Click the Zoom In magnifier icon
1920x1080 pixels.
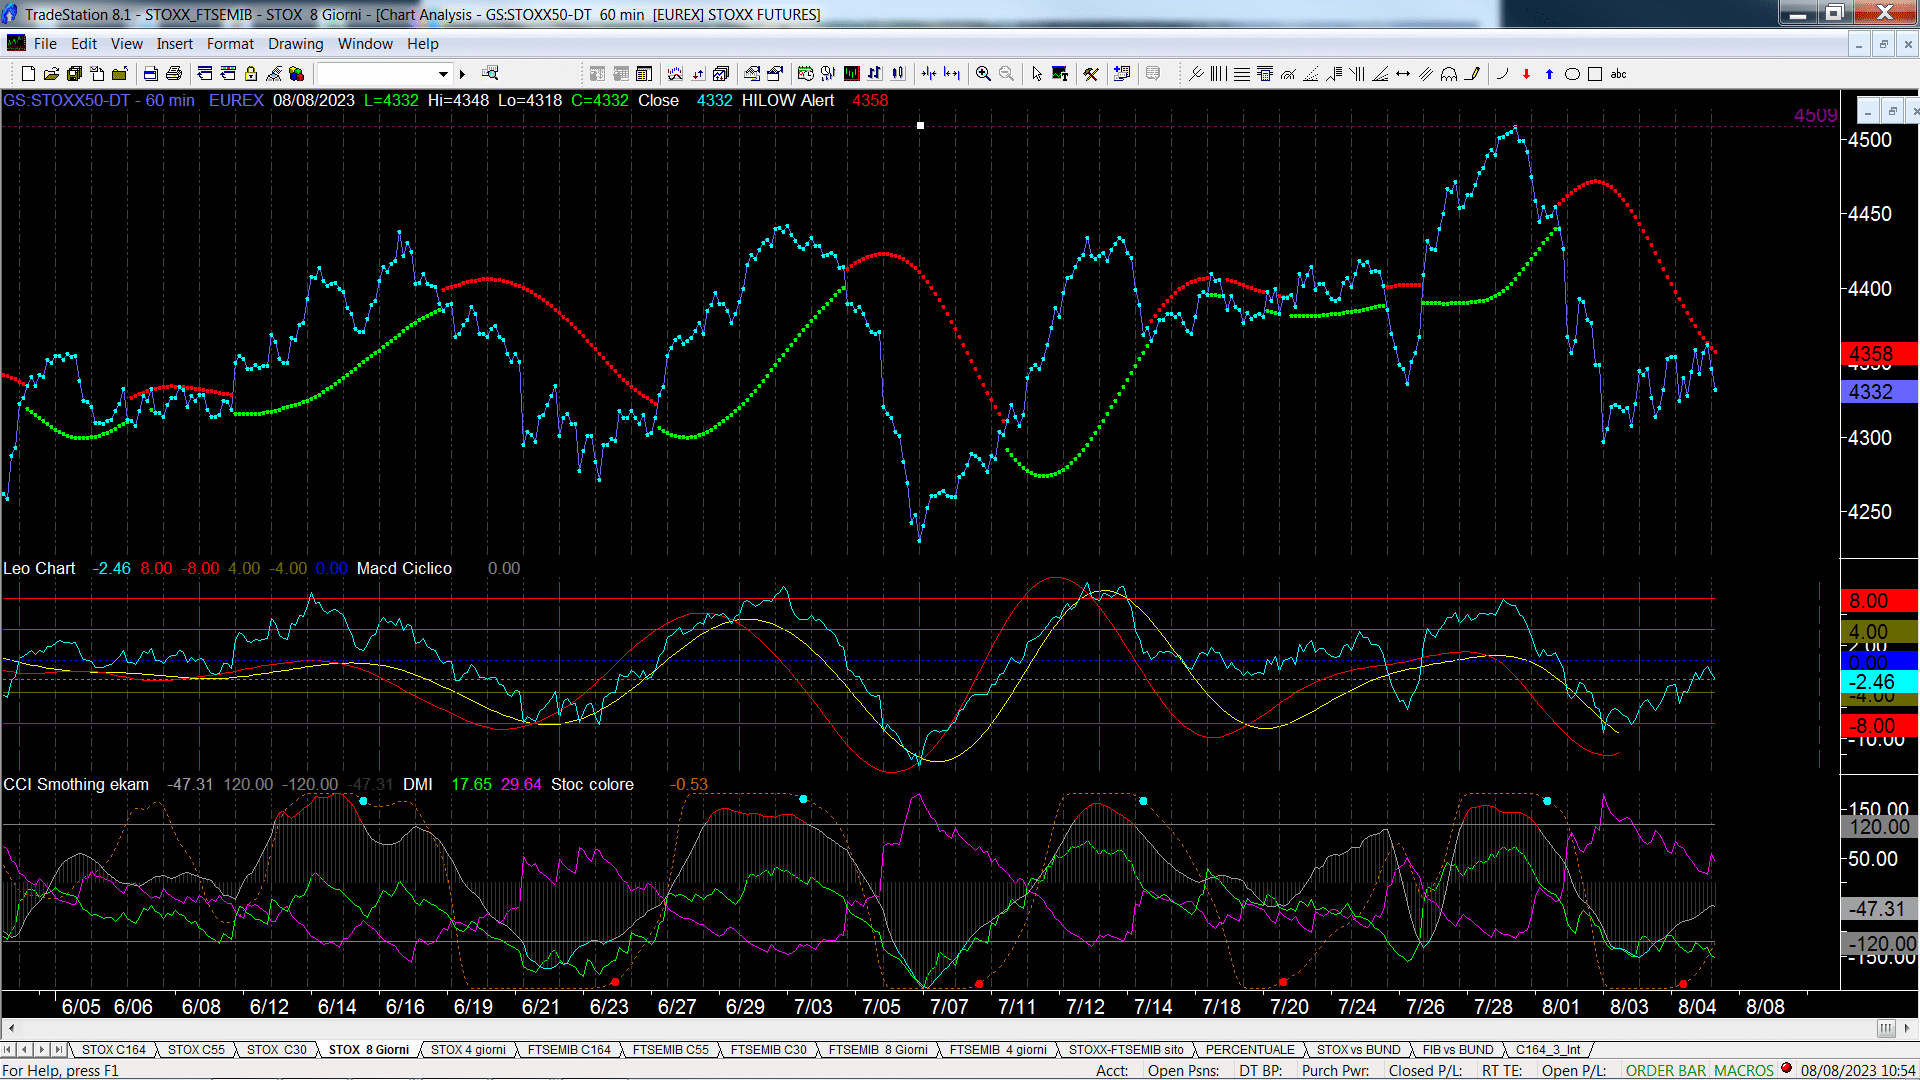click(x=983, y=74)
